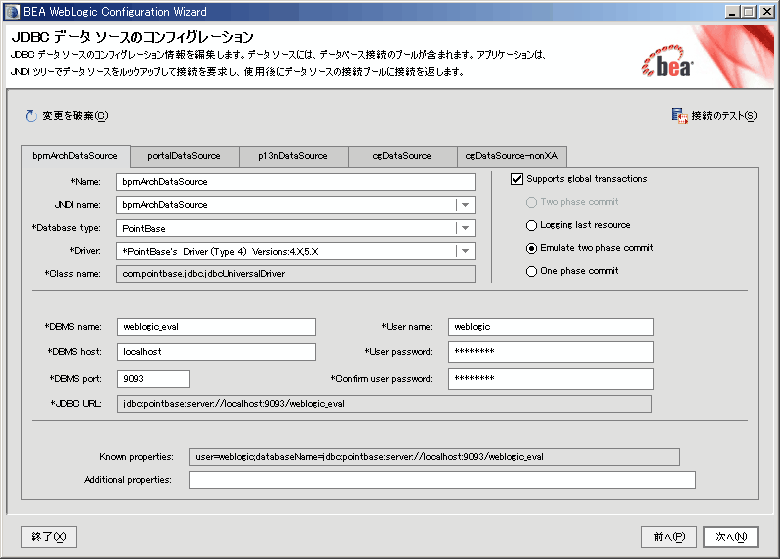Click the 次へ(N) next button
The width and height of the screenshot is (780, 559).
click(x=731, y=537)
